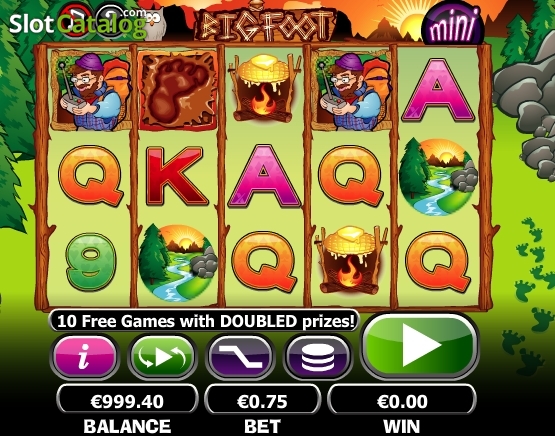Image resolution: width=555 pixels, height=436 pixels.
Task: Click the €0.00 win display
Action: tap(402, 401)
